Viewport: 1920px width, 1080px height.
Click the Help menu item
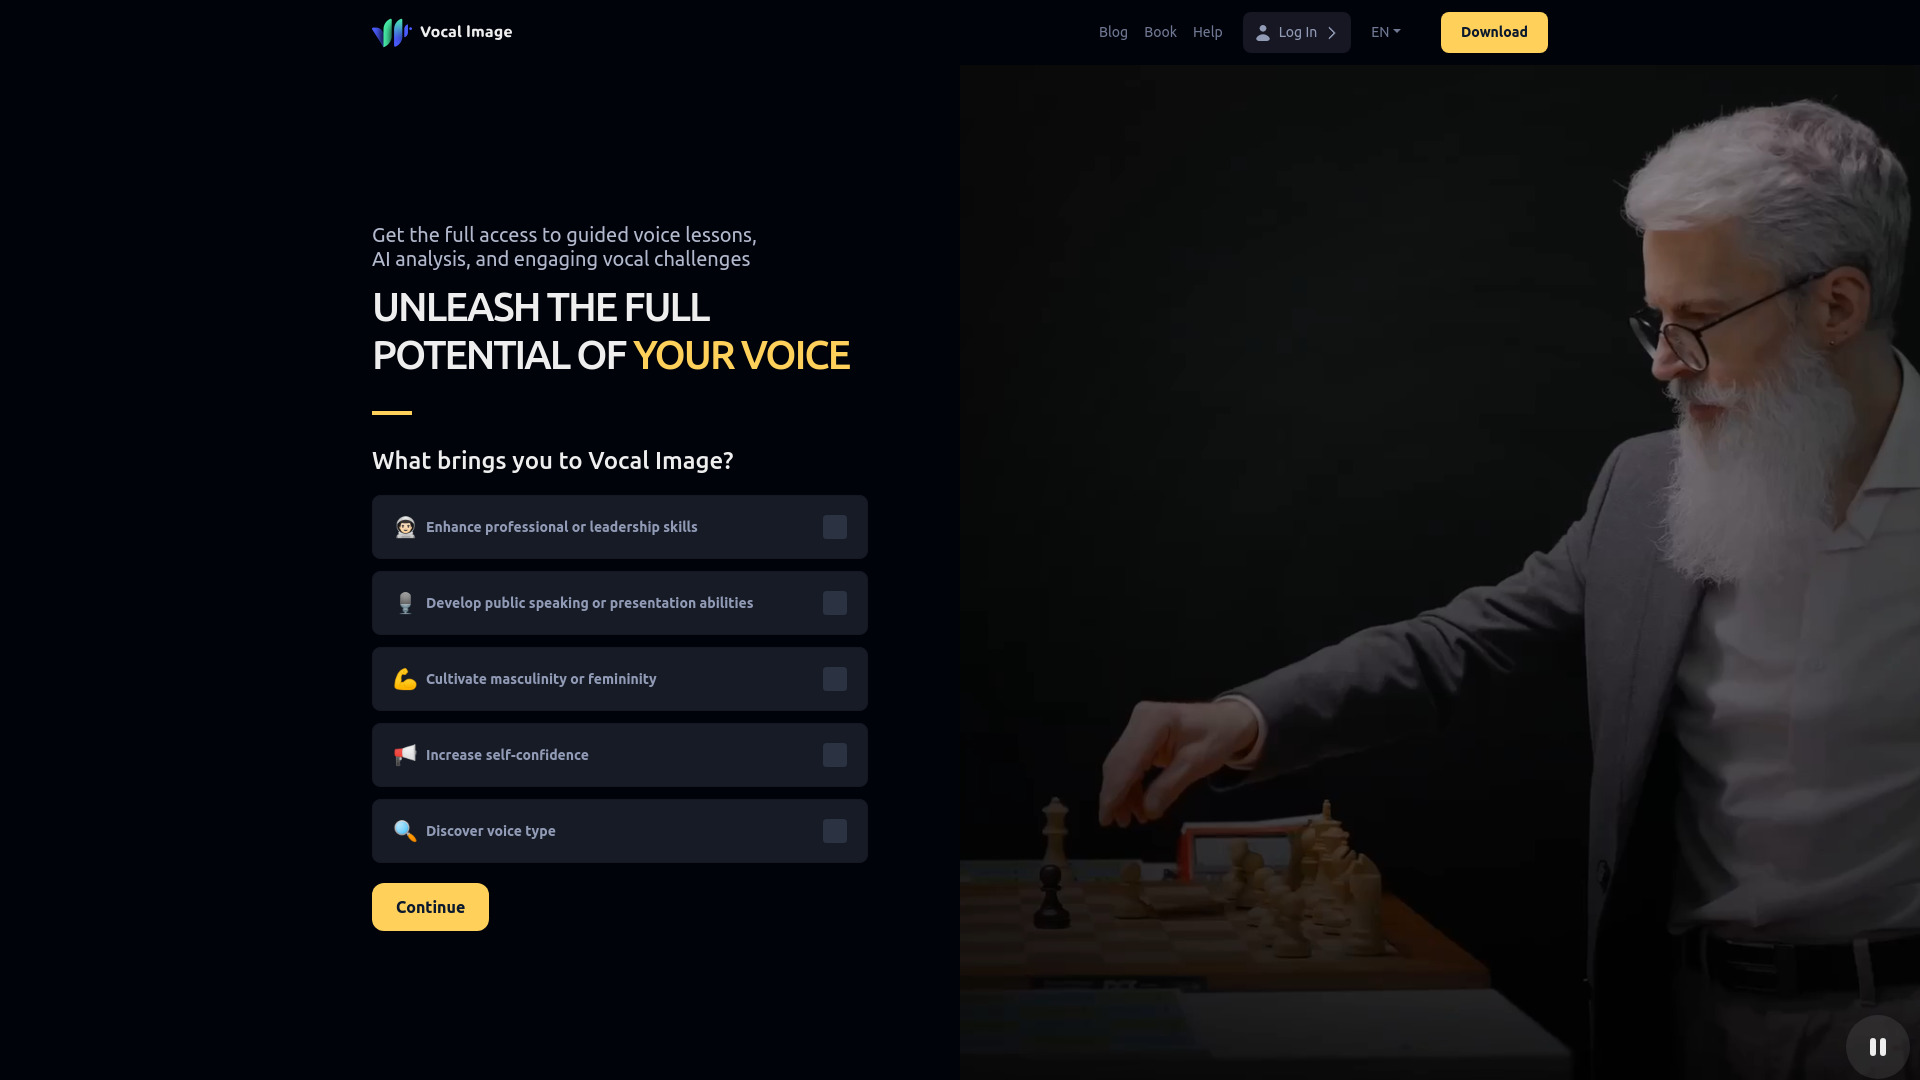point(1208,32)
